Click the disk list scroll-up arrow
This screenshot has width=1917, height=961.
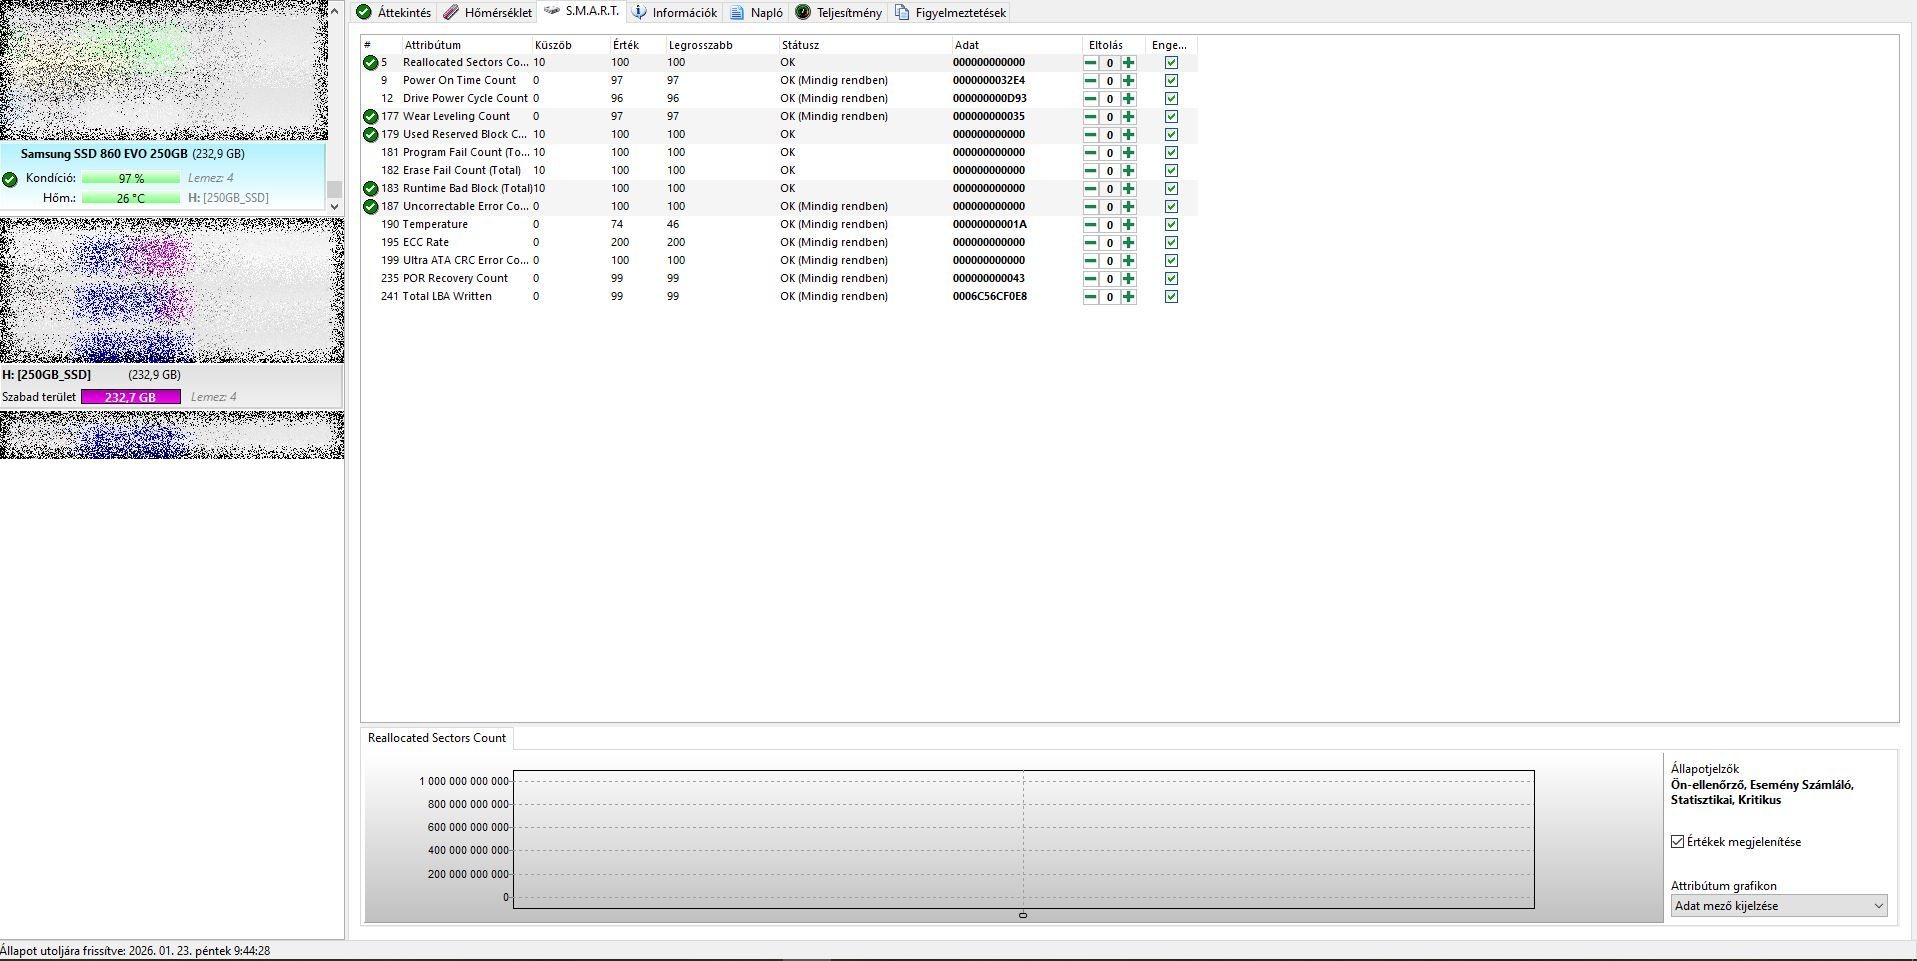point(335,10)
